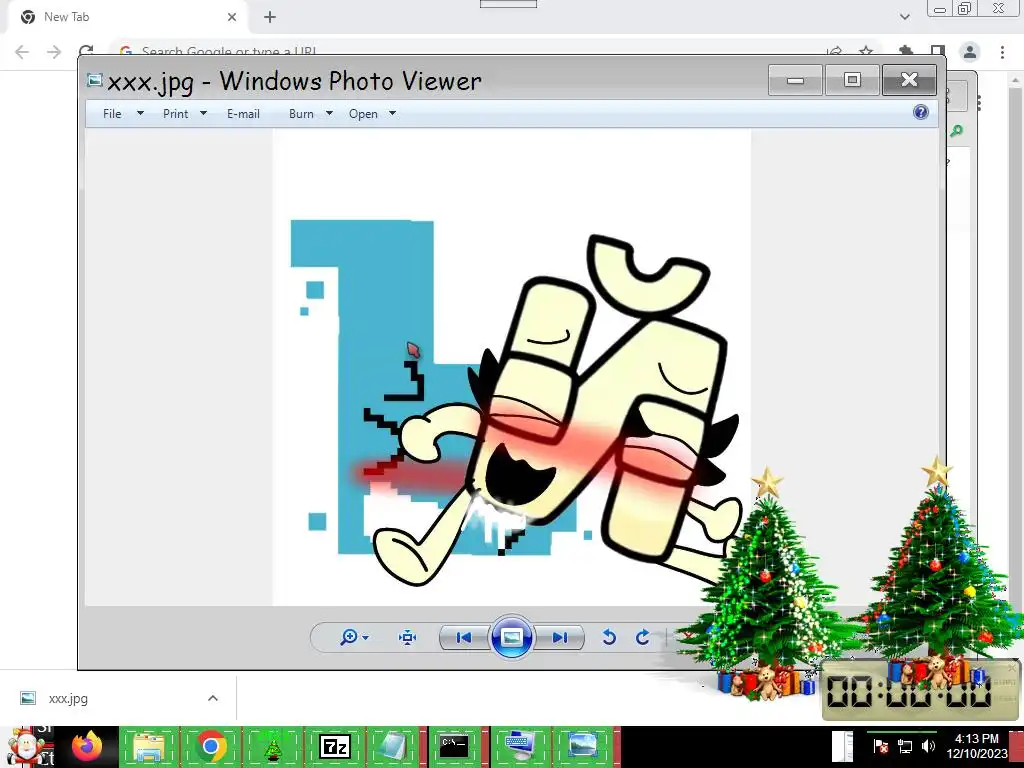1024x768 pixels.
Task: Open Chrome profile avatar
Action: [970, 52]
